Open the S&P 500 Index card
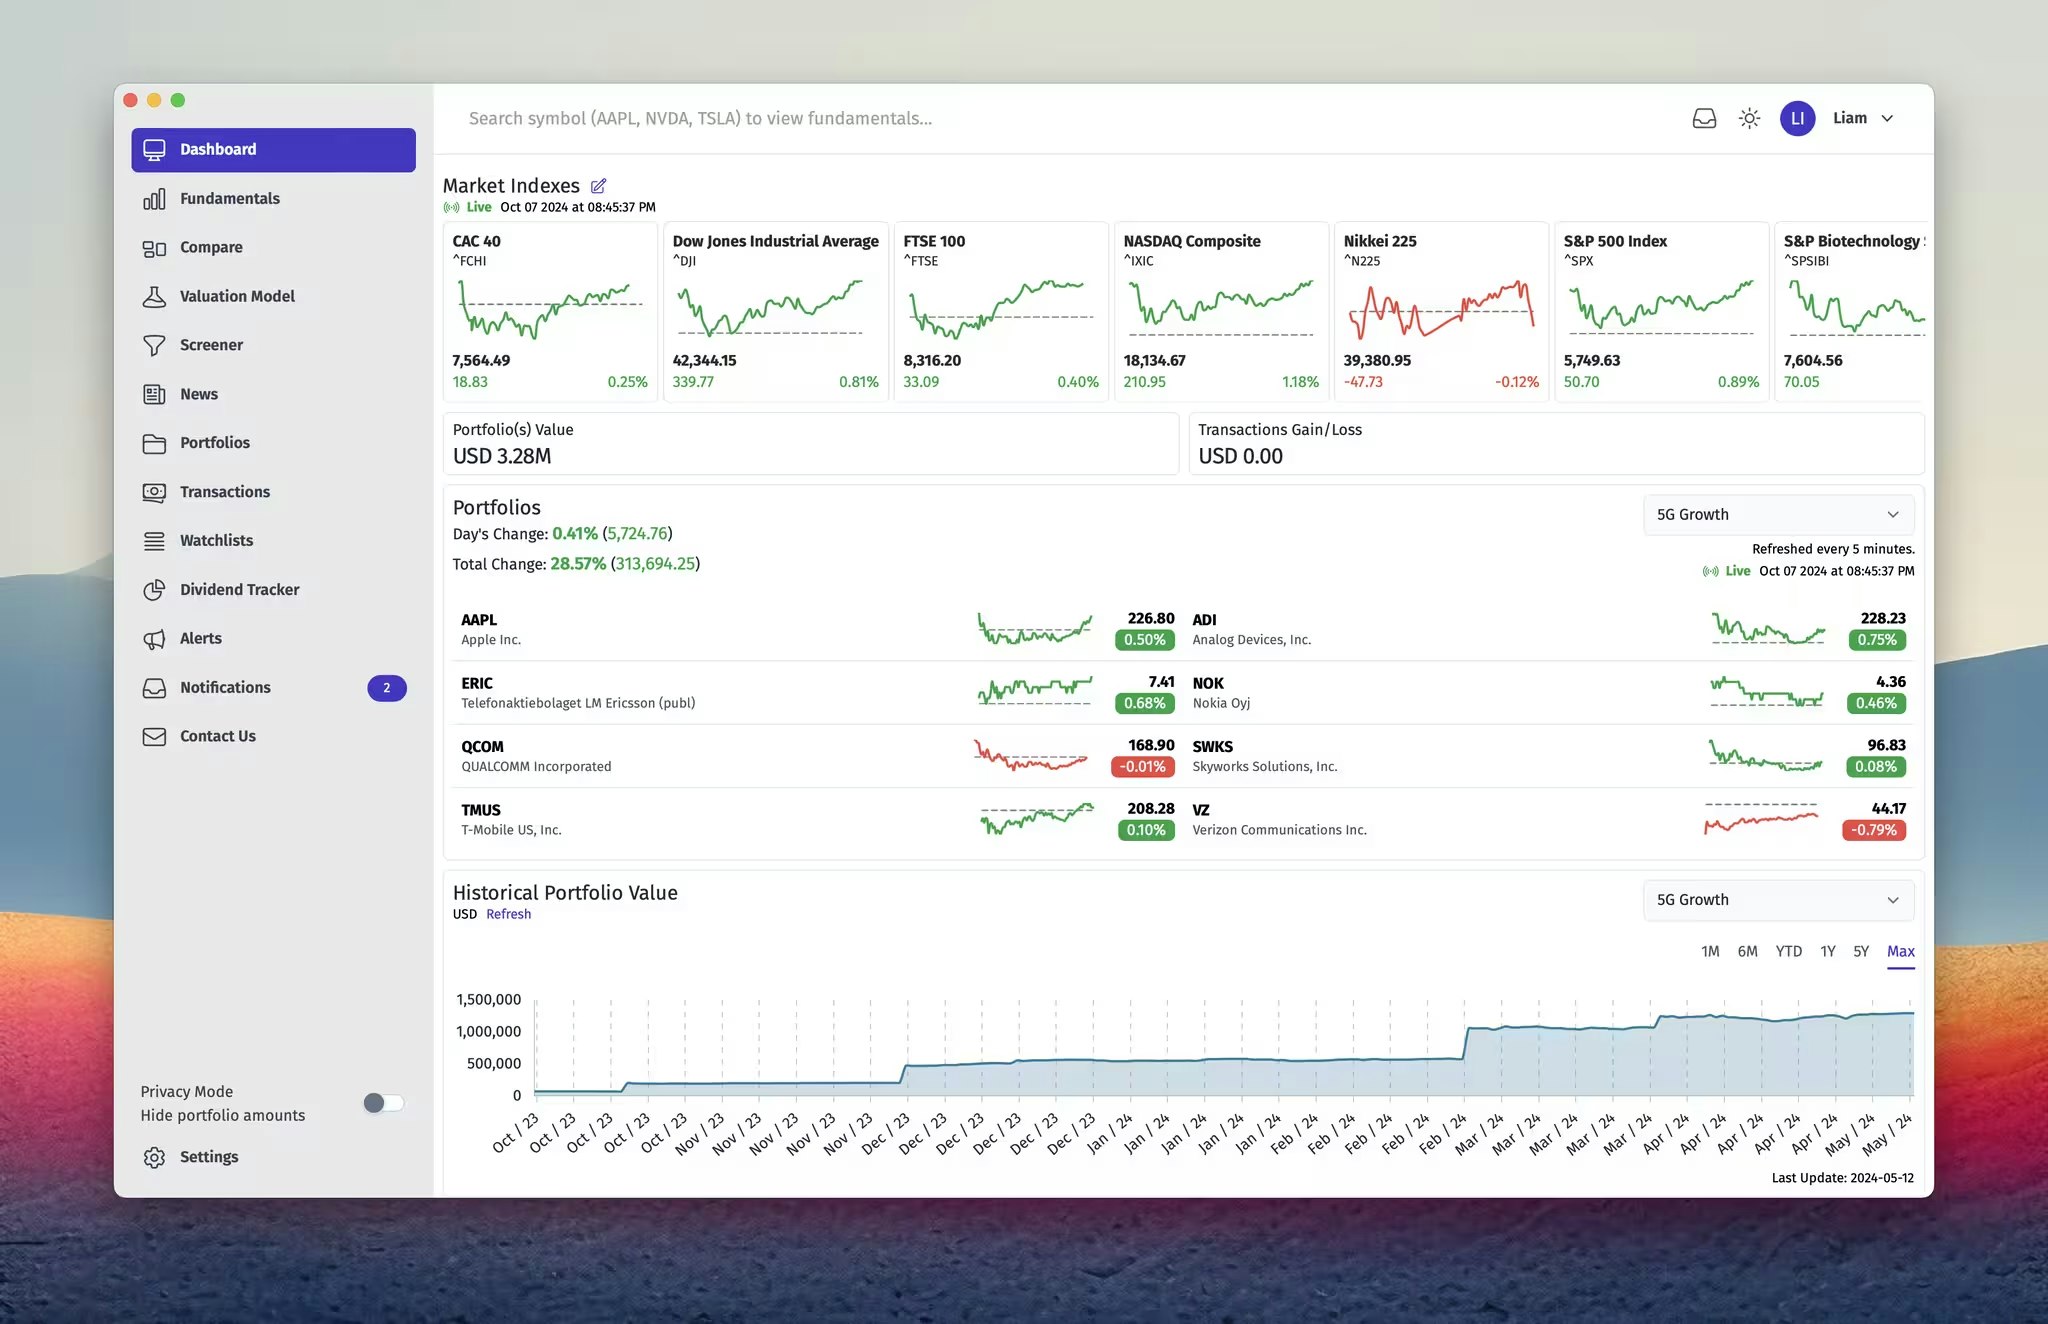The height and width of the screenshot is (1324, 2048). pyautogui.click(x=1661, y=312)
